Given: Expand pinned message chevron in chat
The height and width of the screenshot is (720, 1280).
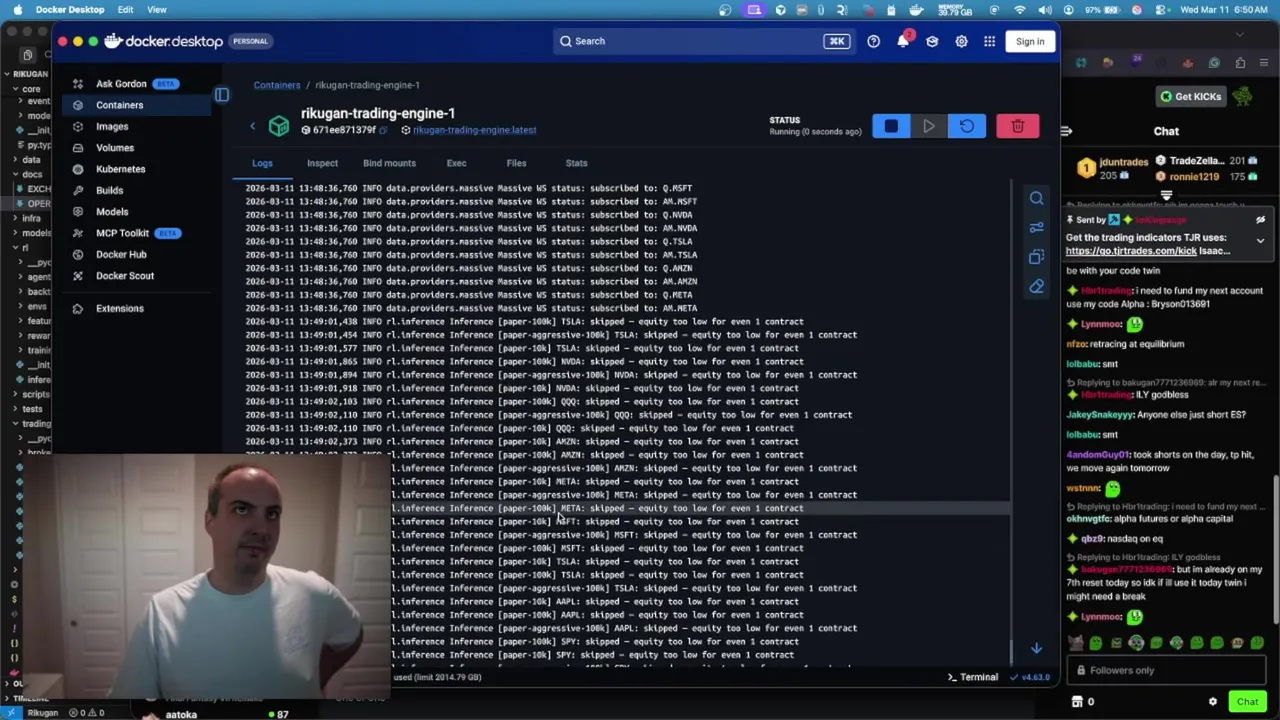Looking at the screenshot, I should tap(1260, 240).
